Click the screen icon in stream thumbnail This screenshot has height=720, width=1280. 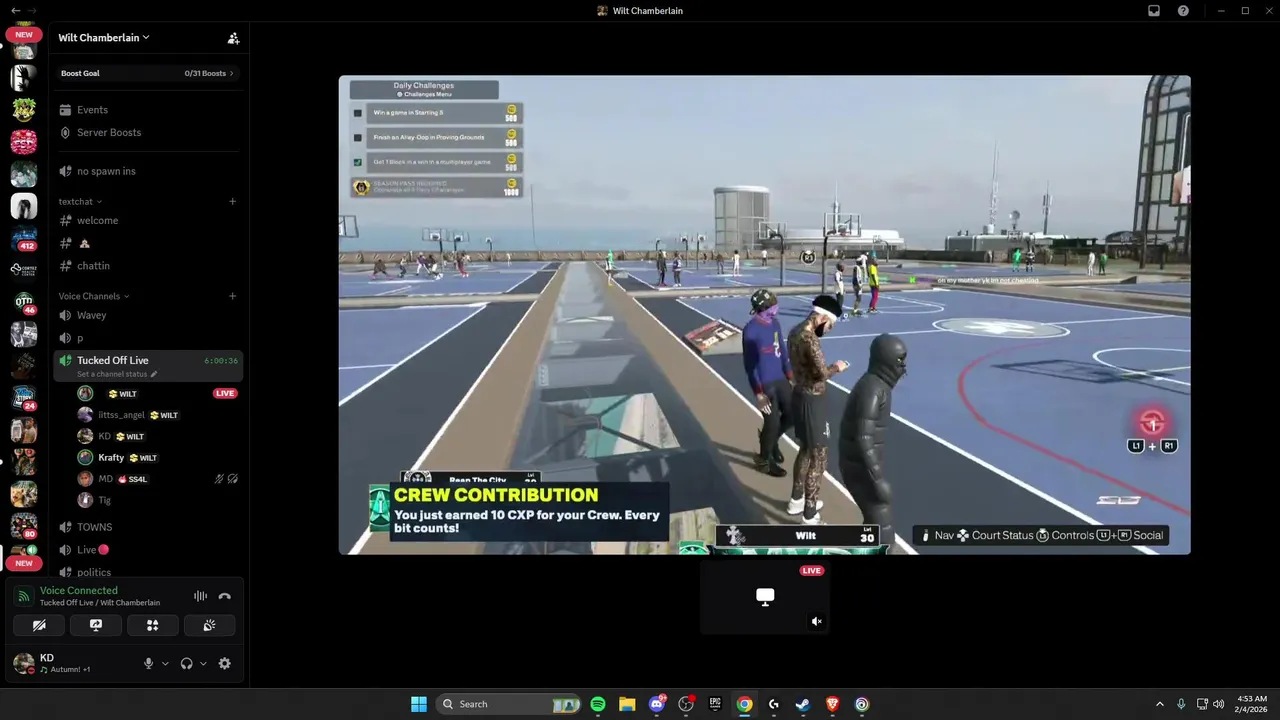(765, 597)
